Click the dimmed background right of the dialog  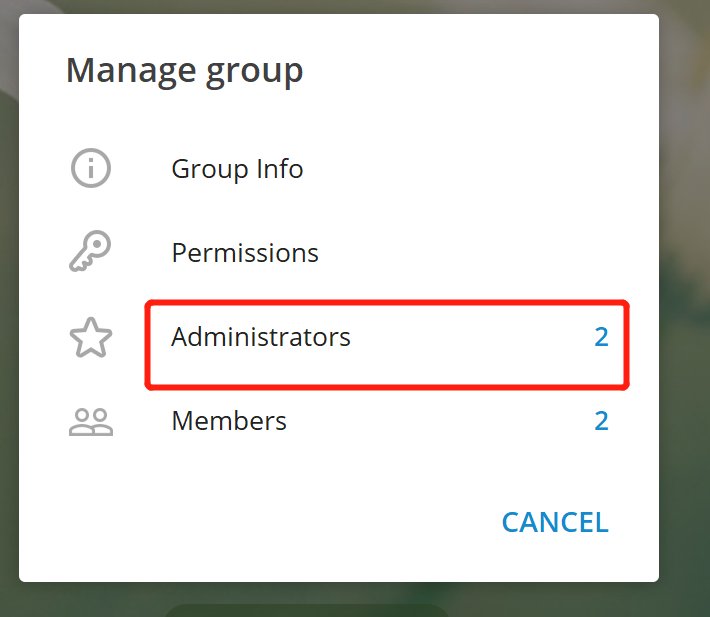684,317
